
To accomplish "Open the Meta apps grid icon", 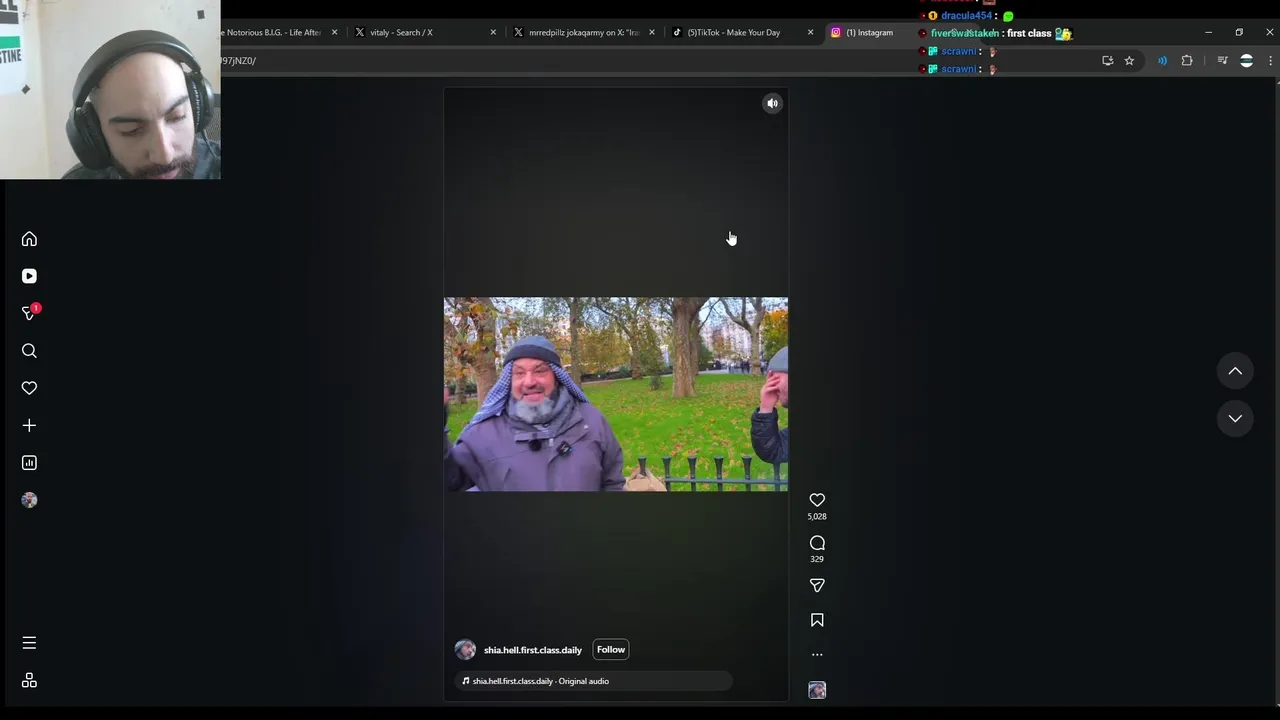I will point(29,680).
